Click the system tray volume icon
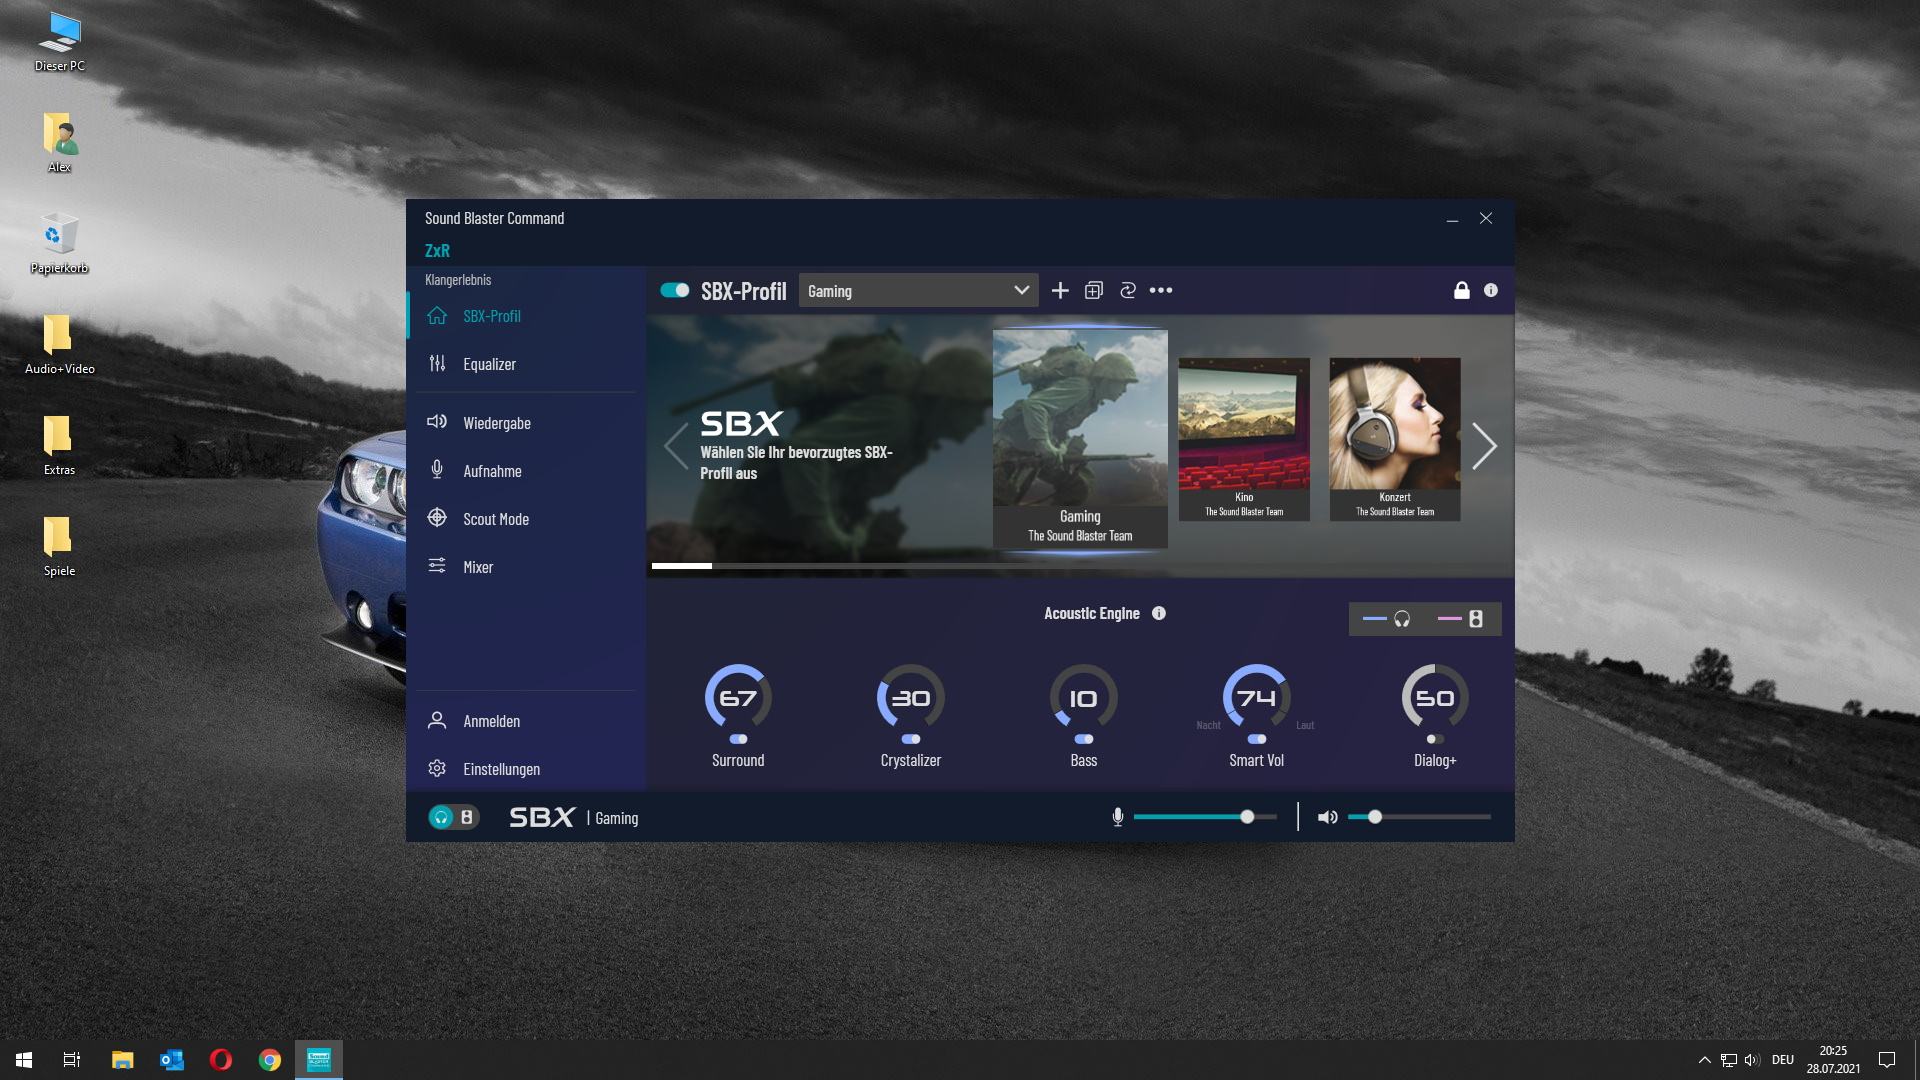This screenshot has width=1920, height=1080. (1752, 1060)
